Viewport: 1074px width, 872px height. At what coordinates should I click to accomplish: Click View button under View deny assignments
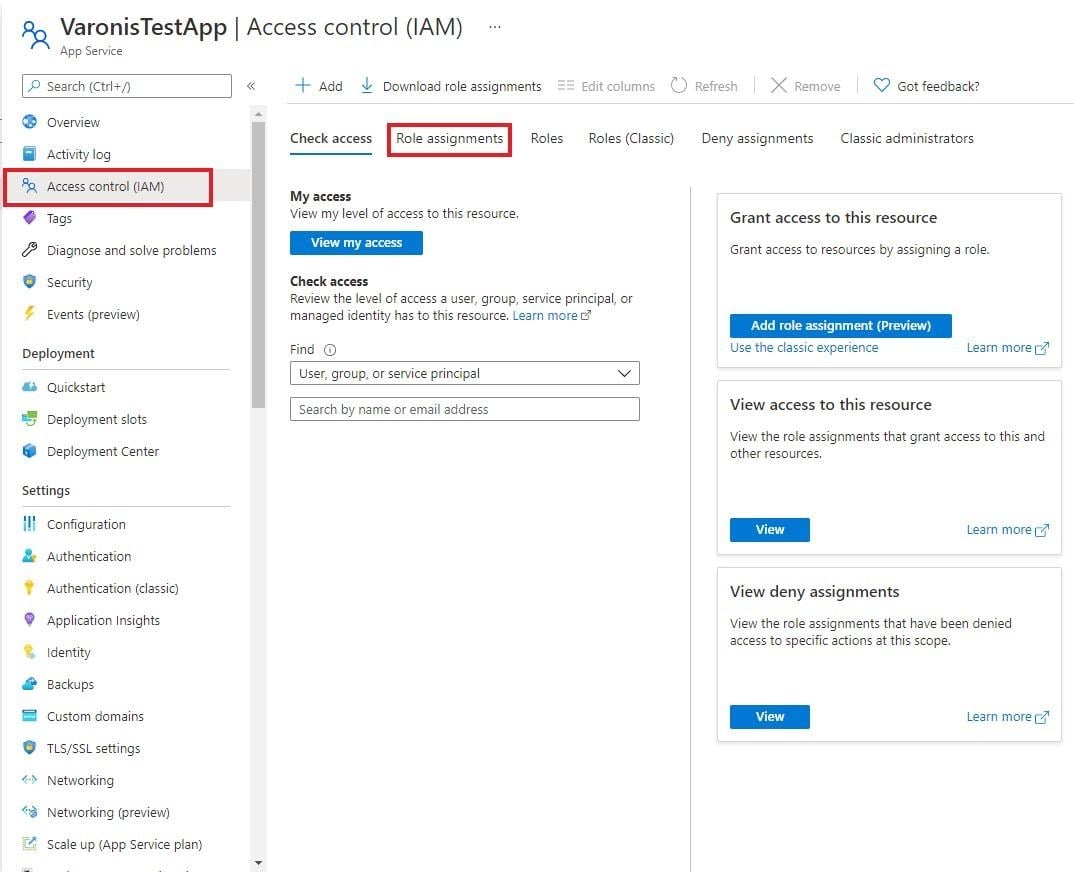click(770, 717)
